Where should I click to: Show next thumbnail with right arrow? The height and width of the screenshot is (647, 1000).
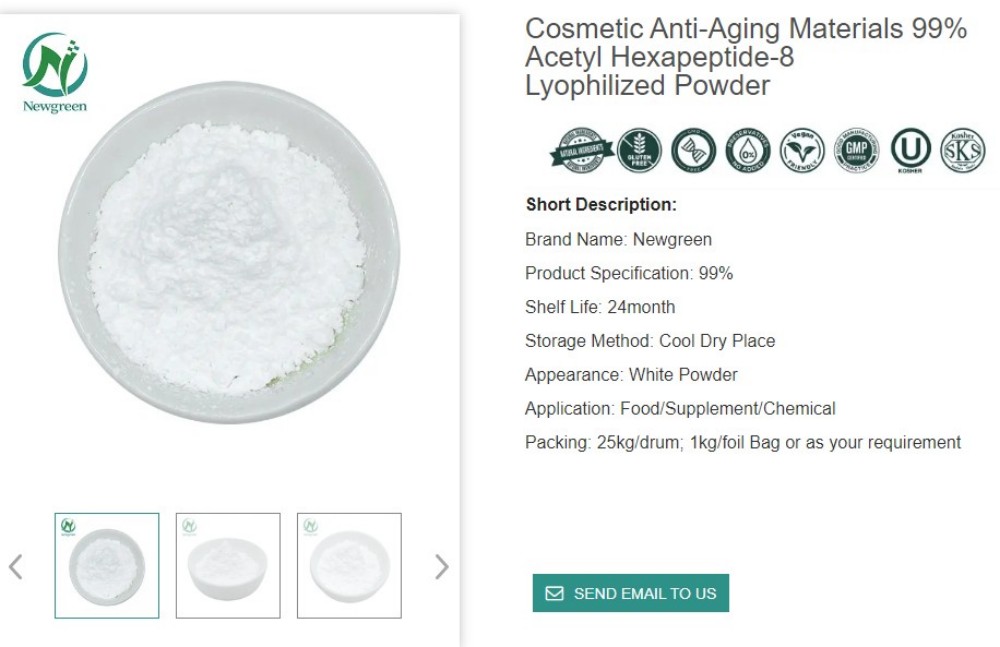coord(441,567)
